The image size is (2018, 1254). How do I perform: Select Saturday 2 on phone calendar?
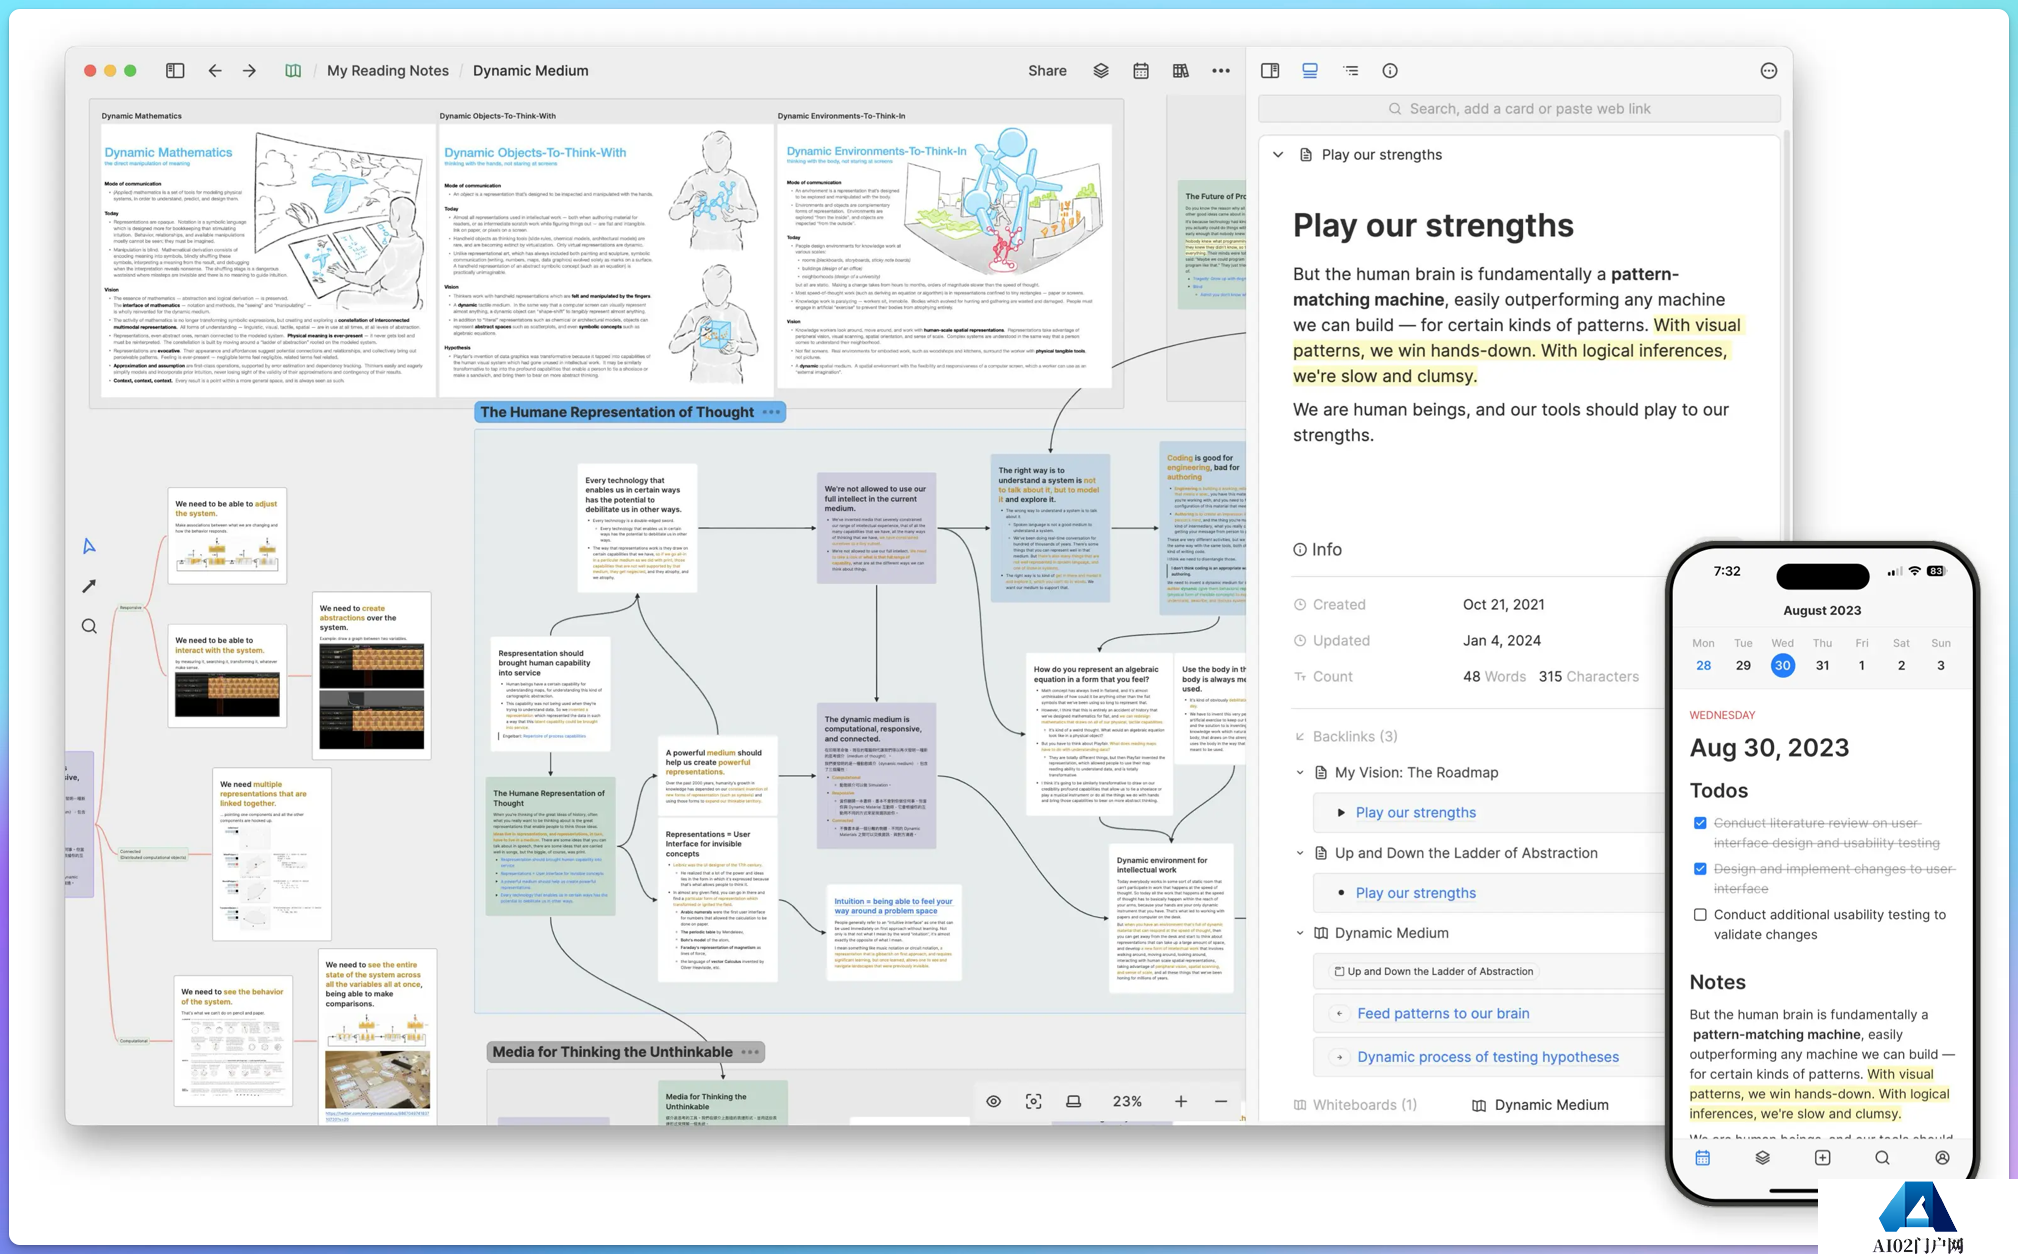coord(1901,666)
